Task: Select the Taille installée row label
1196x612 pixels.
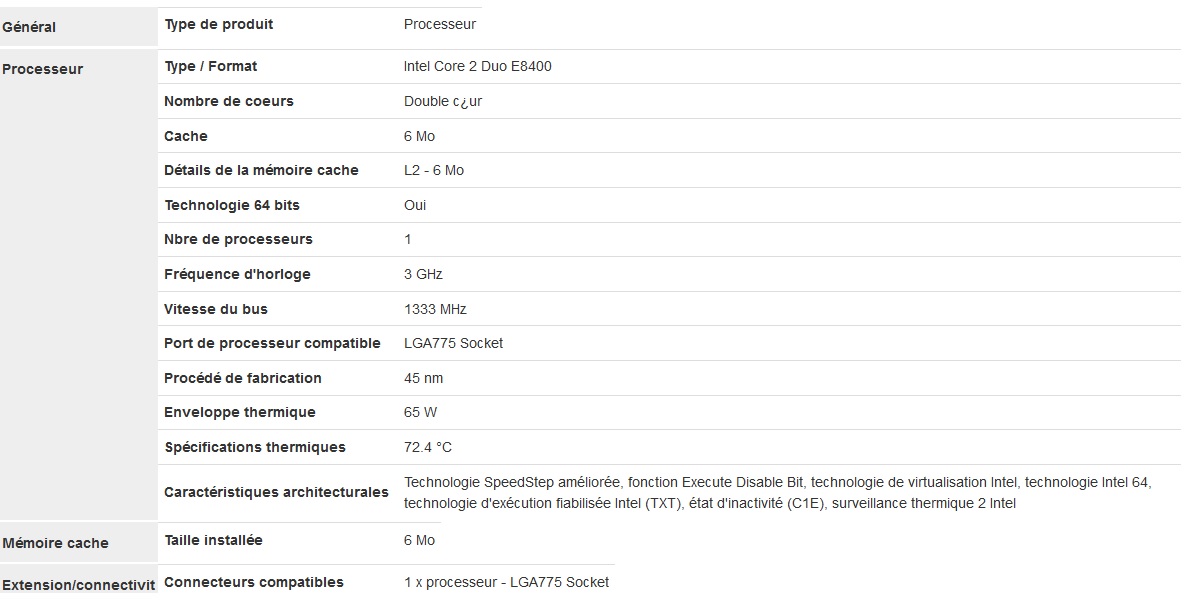Action: click(213, 540)
